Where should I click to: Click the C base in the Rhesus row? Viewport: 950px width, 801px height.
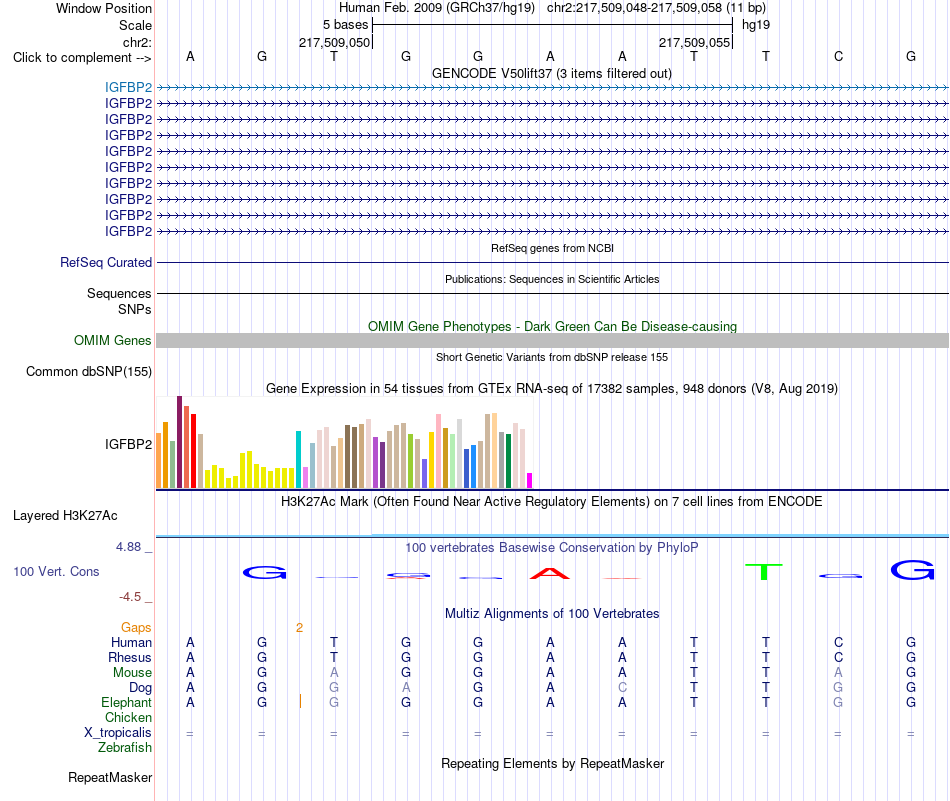pyautogui.click(x=839, y=657)
